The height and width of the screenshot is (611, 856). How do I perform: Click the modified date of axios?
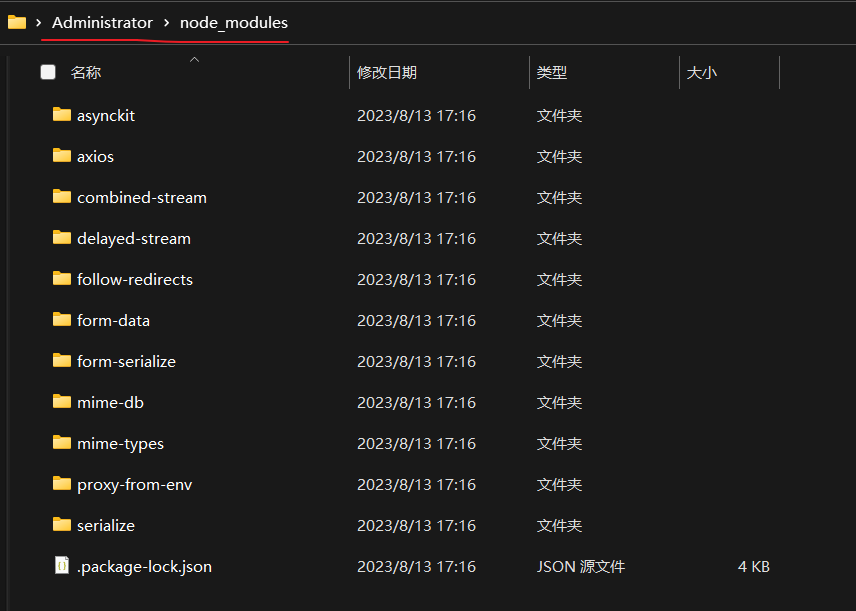(x=416, y=157)
